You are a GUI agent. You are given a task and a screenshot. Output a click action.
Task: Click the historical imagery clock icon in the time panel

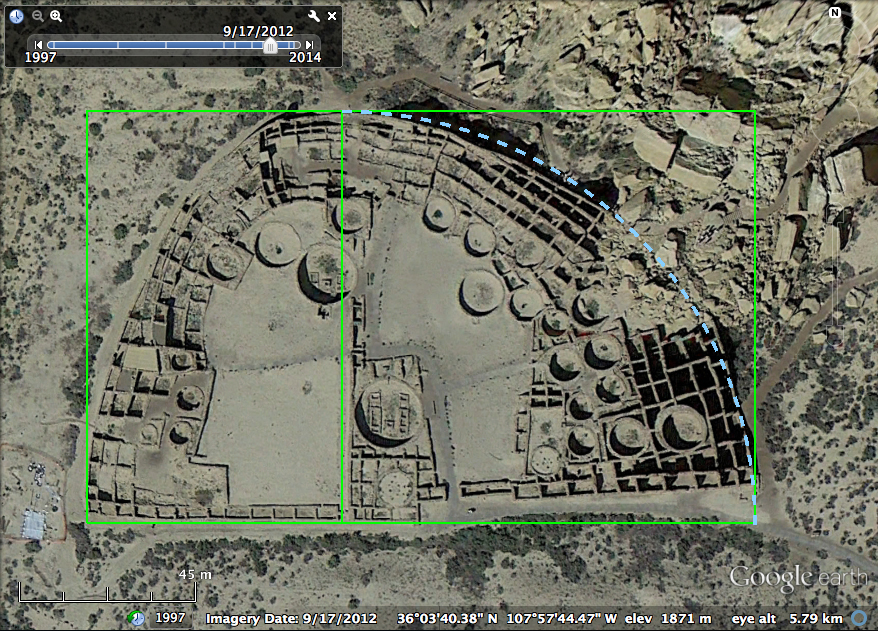(x=17, y=16)
